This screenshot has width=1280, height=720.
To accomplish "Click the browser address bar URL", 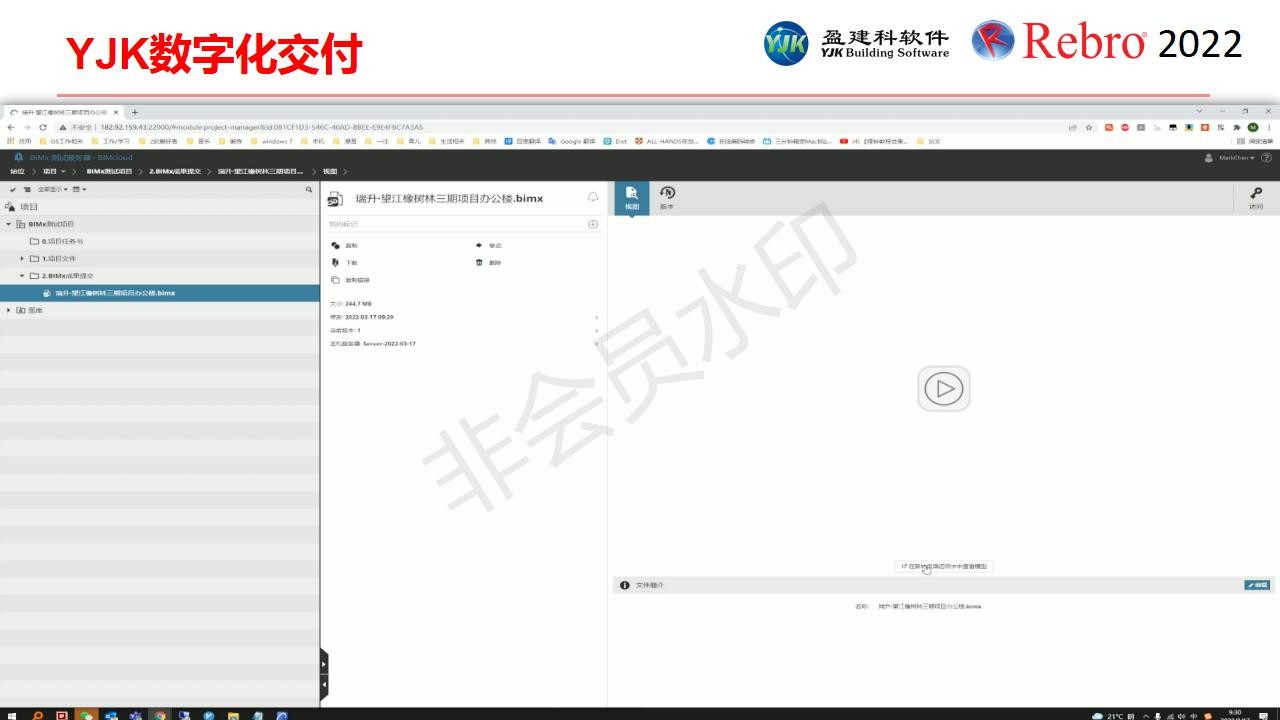I will (261, 127).
